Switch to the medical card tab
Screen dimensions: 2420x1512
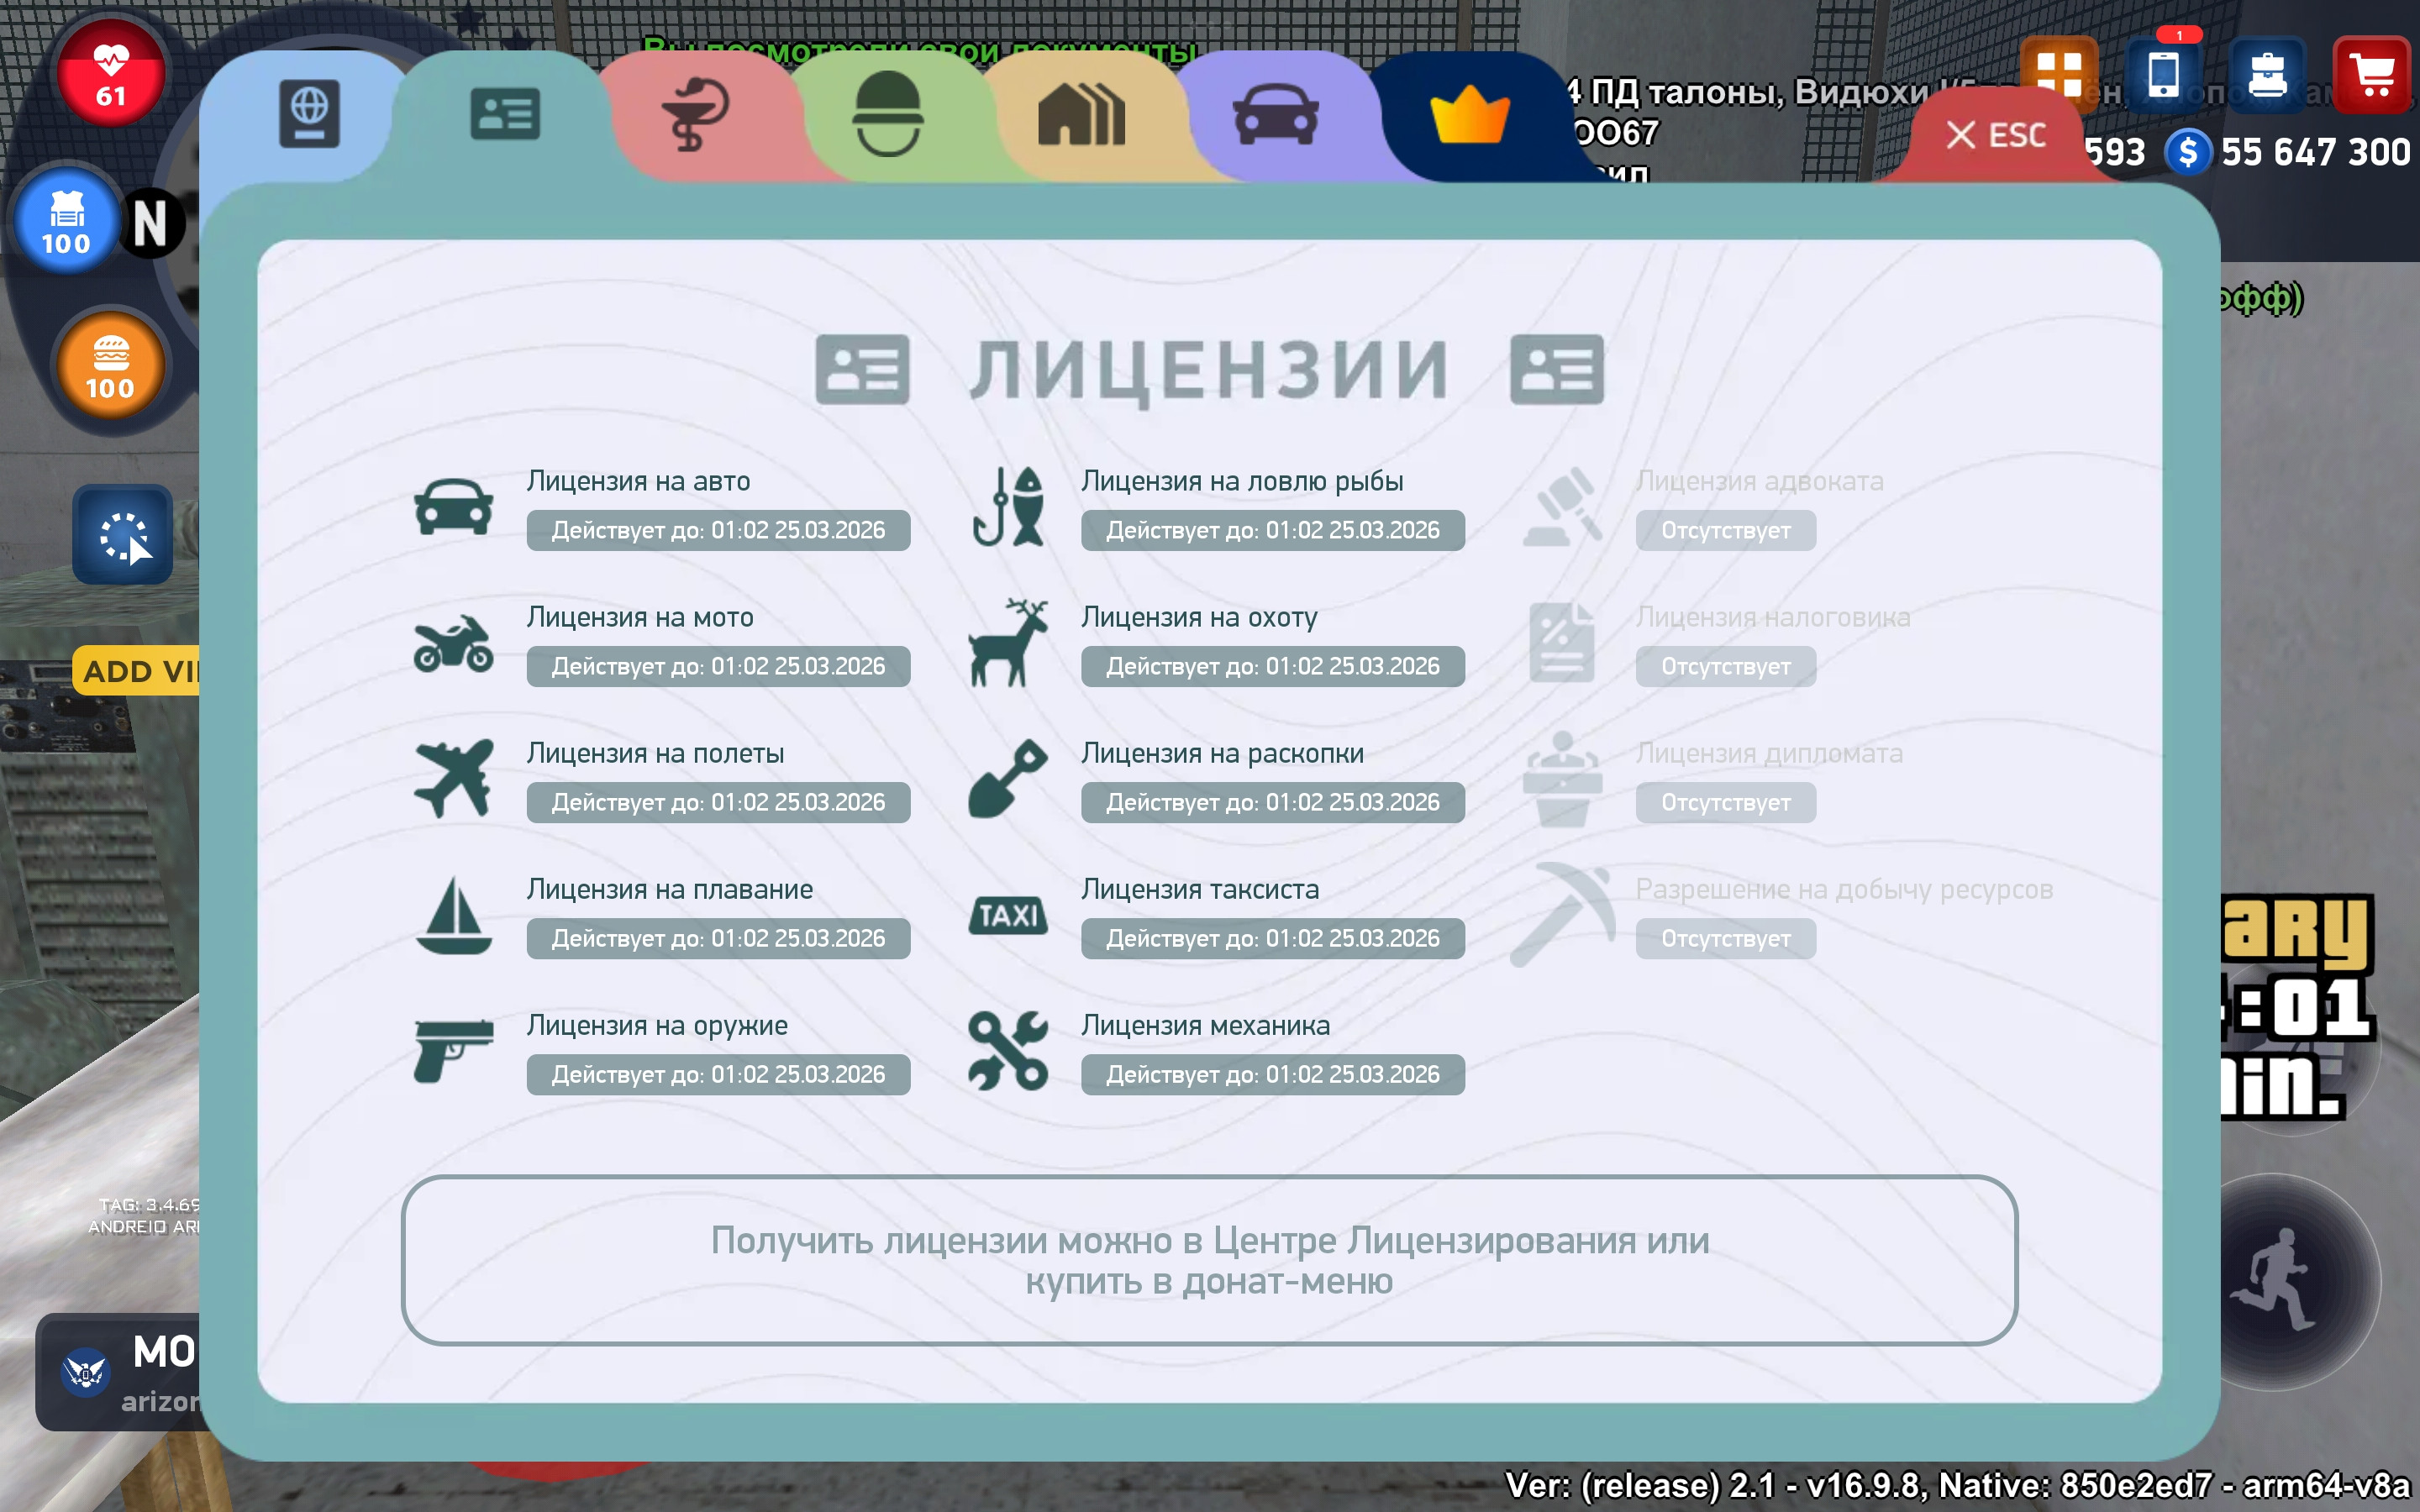(696, 114)
